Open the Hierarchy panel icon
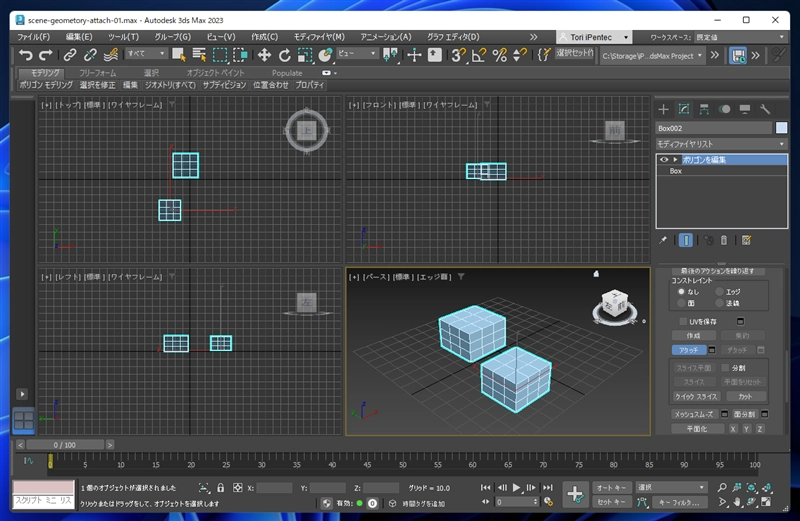This screenshot has height=521, width=800. pos(704,109)
